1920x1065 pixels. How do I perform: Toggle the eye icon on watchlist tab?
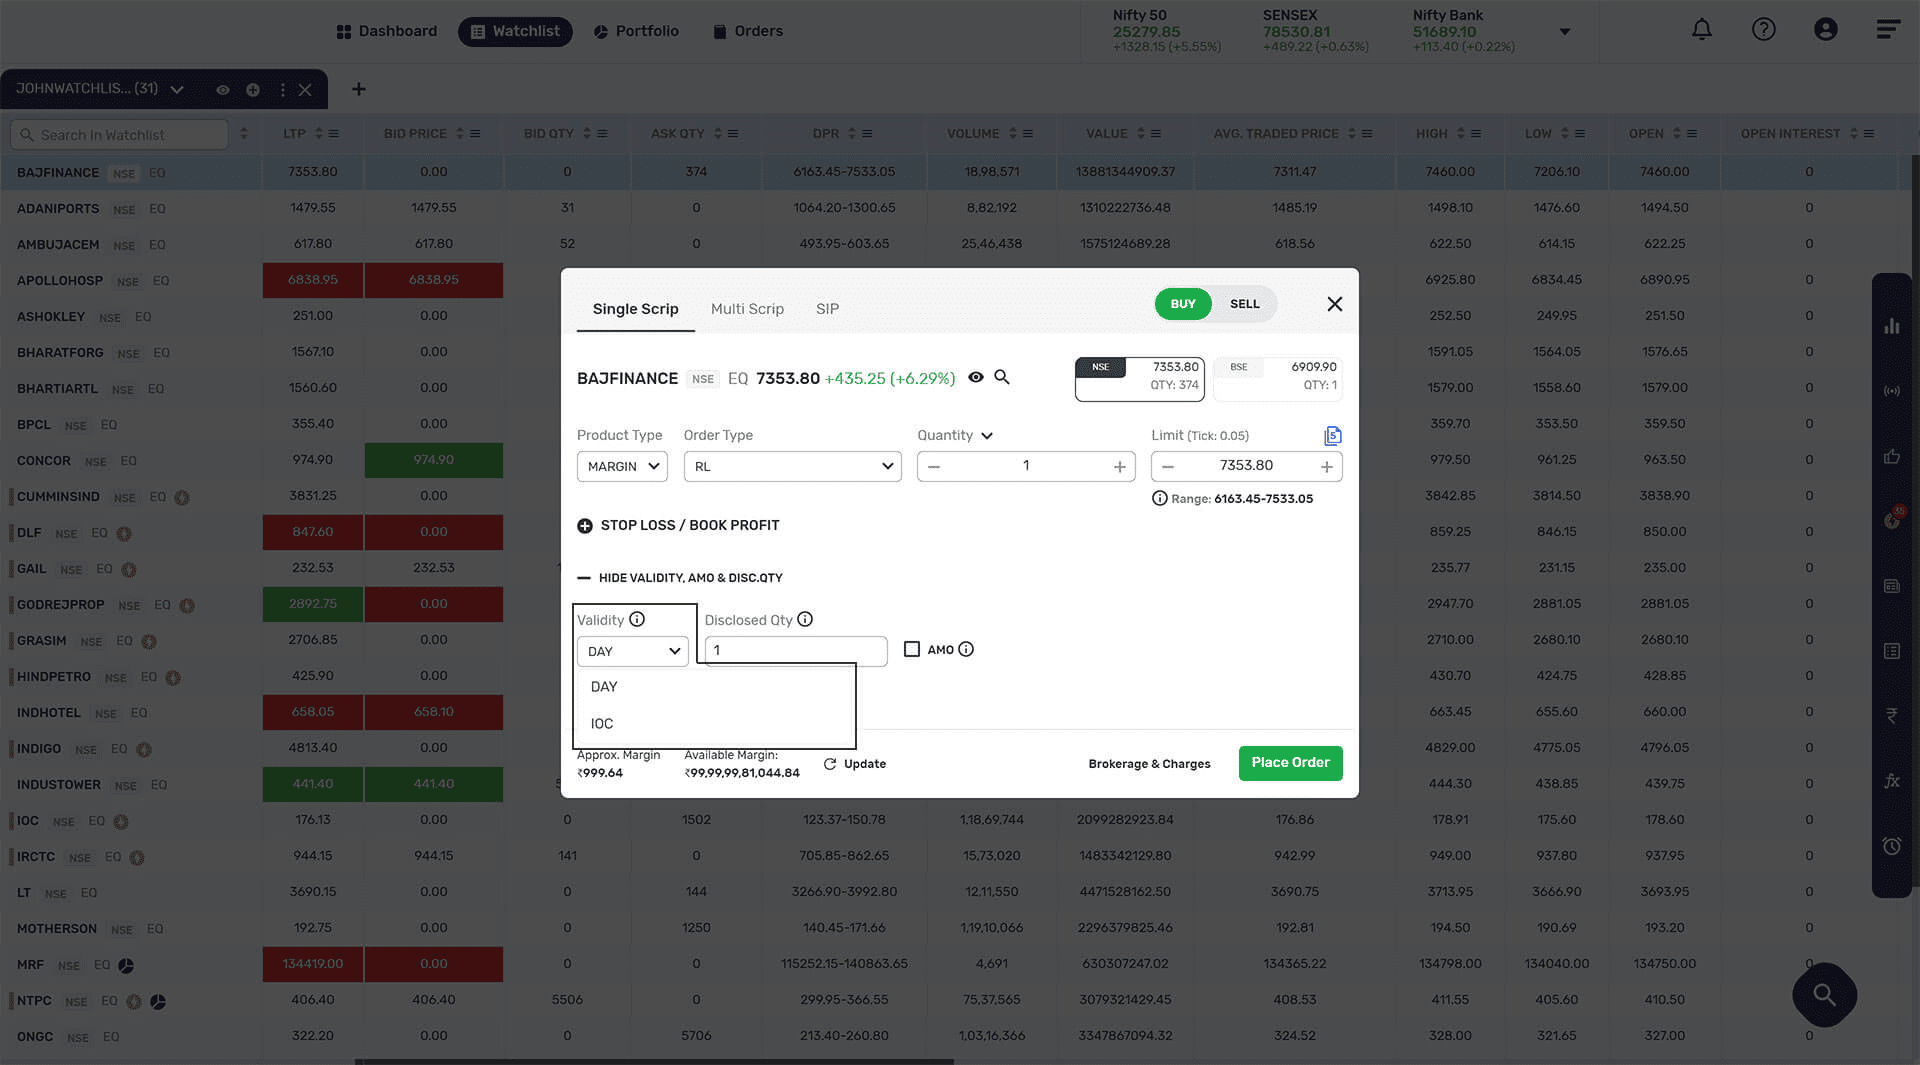(223, 90)
